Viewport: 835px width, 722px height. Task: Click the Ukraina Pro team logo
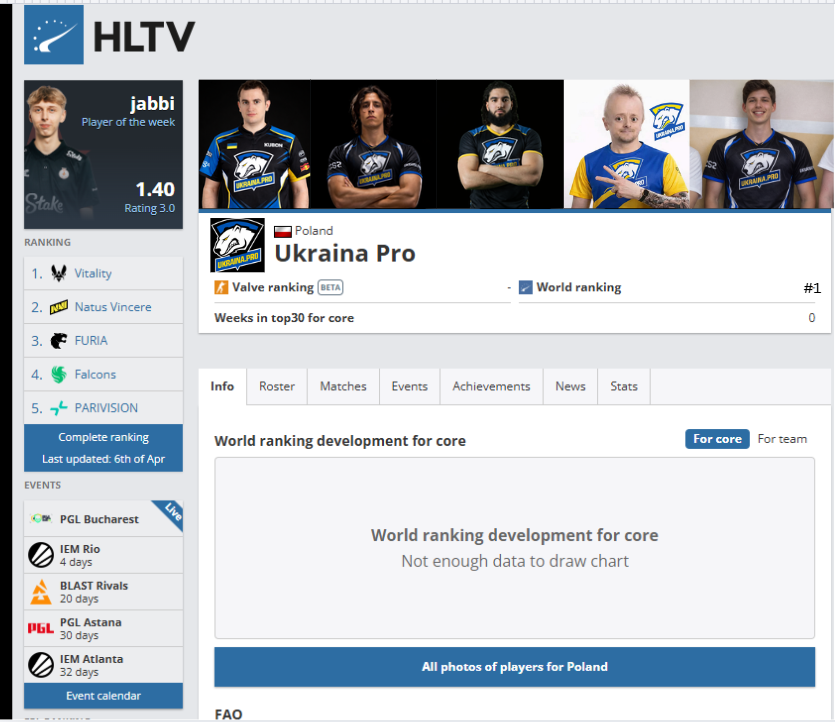point(238,245)
